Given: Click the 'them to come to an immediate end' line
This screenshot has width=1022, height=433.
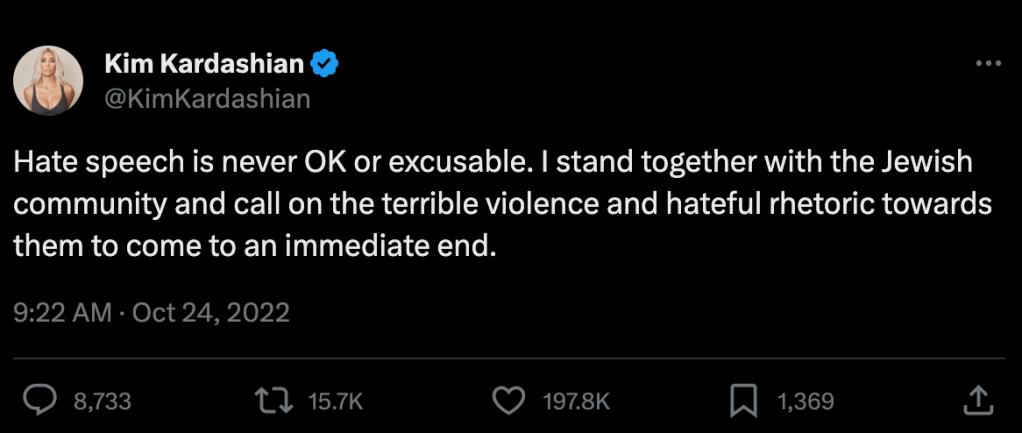Looking at the screenshot, I should point(254,245).
